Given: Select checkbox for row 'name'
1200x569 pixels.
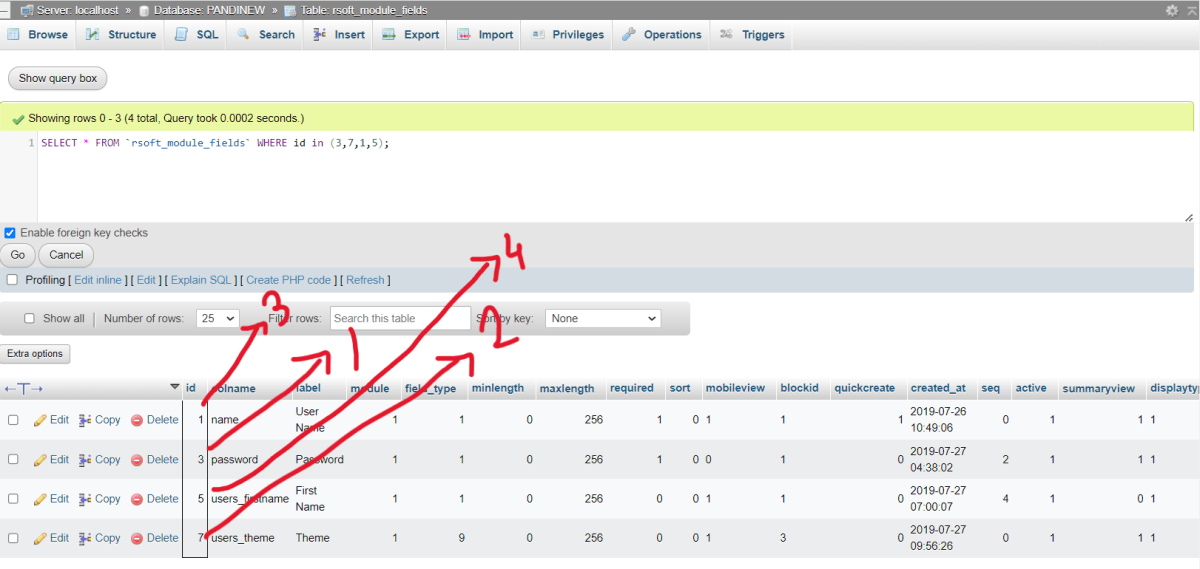Looking at the screenshot, I should (13, 420).
